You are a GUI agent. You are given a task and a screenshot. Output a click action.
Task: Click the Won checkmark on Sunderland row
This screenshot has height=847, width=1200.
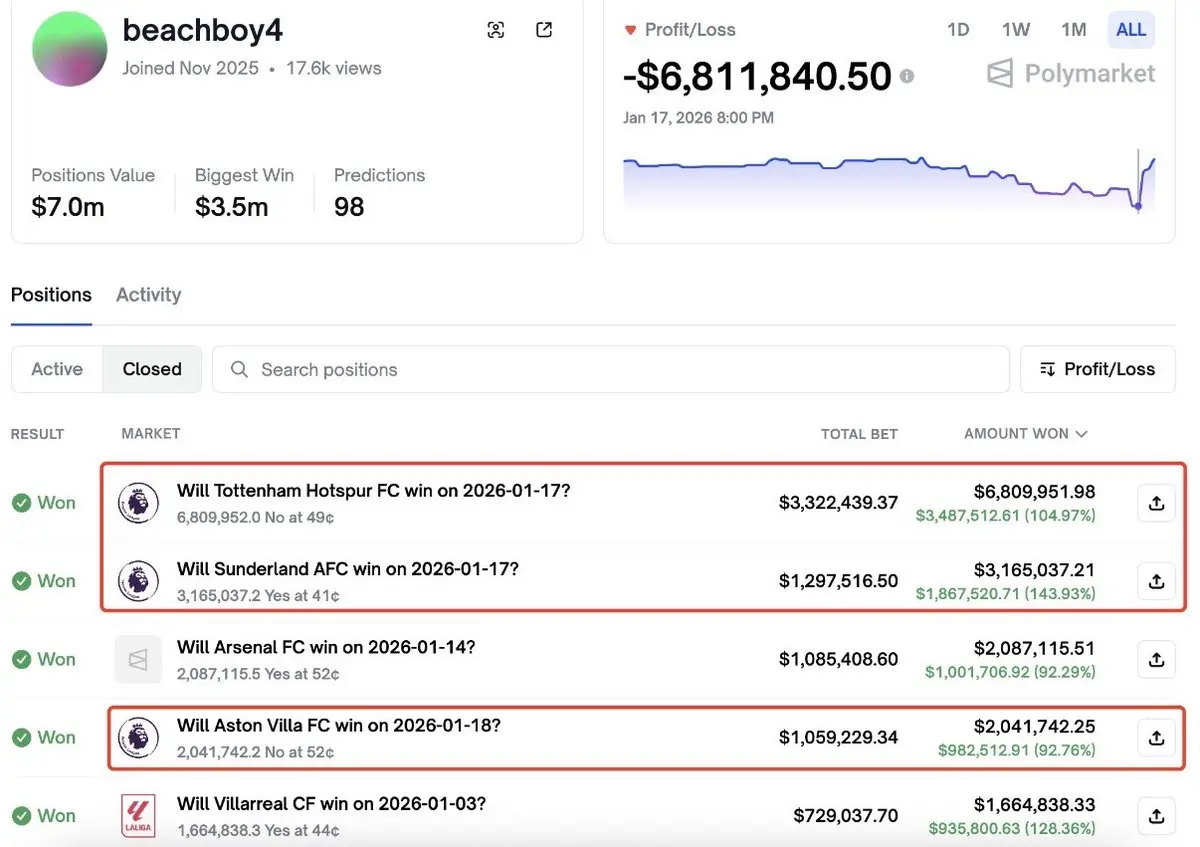tap(21, 581)
